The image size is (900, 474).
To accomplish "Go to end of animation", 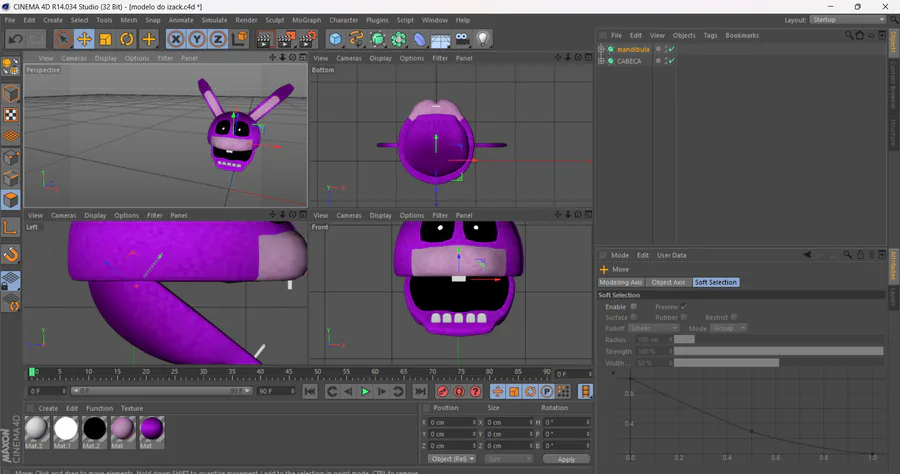I will pos(420,391).
